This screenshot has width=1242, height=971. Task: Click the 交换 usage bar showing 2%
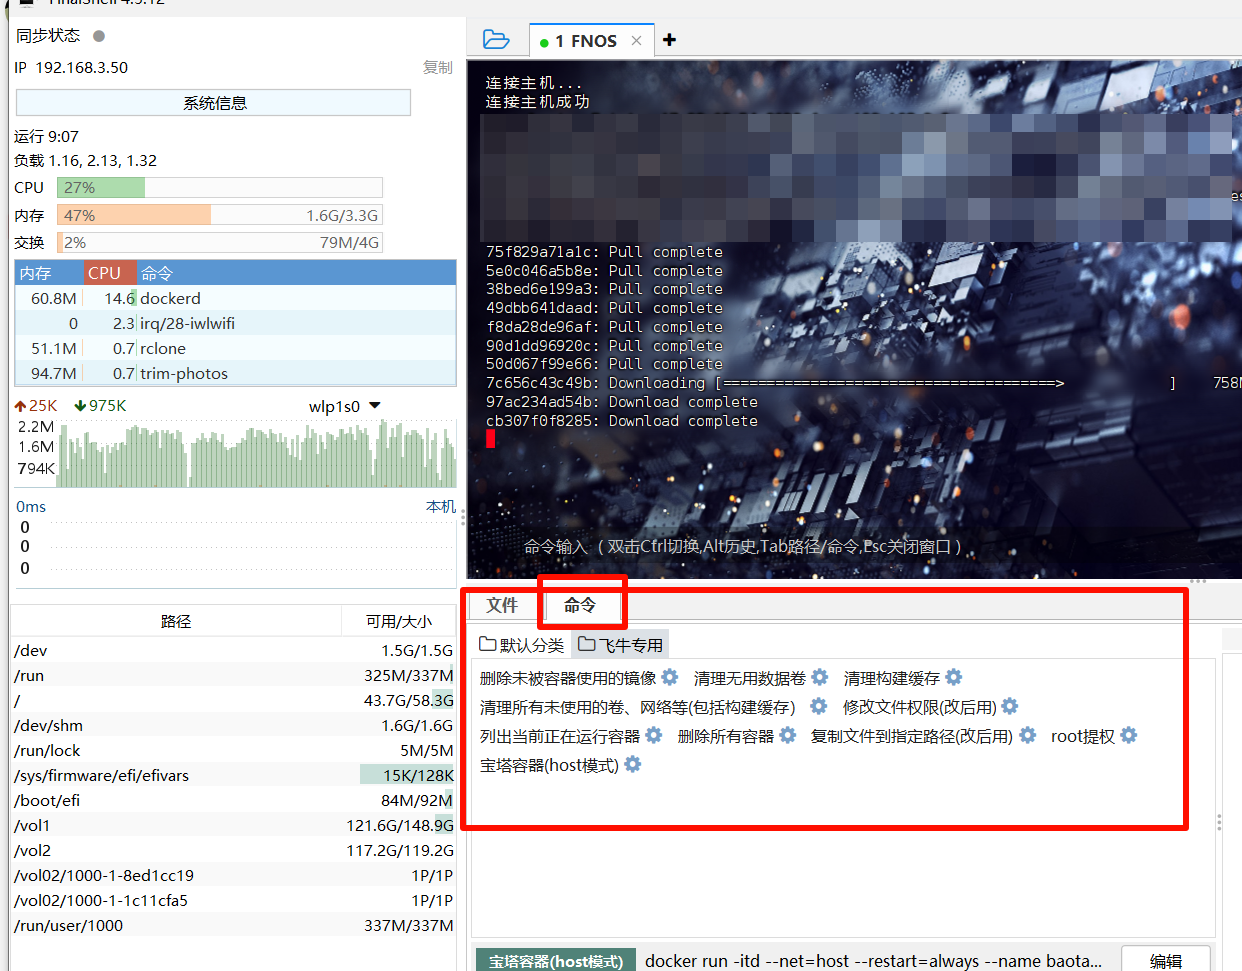tap(219, 242)
